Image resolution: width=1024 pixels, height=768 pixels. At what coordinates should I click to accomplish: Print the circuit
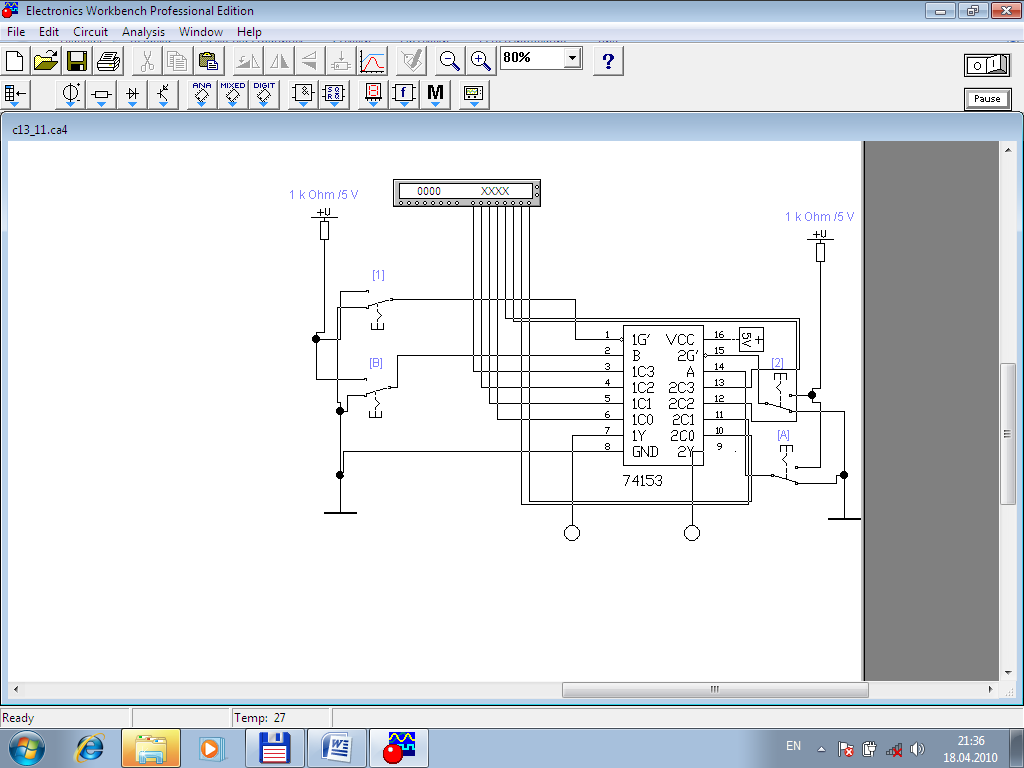click(x=108, y=61)
